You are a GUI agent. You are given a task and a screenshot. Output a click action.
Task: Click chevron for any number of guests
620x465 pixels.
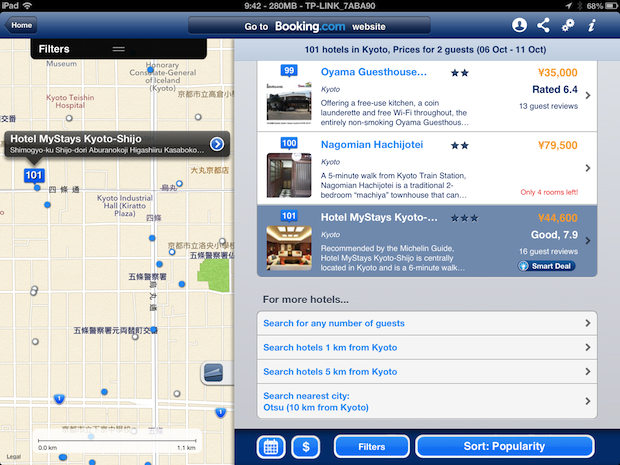click(588, 323)
